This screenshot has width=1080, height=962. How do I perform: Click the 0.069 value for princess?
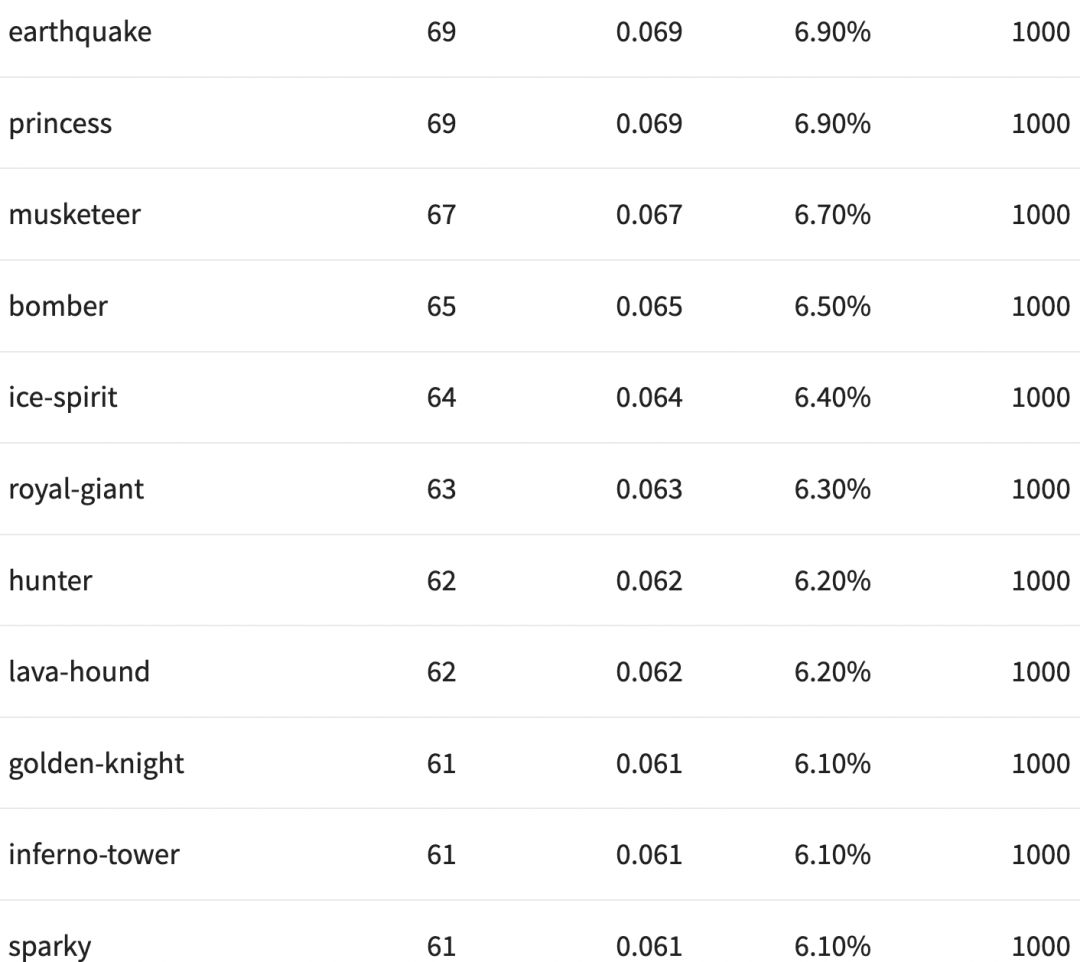tap(649, 124)
